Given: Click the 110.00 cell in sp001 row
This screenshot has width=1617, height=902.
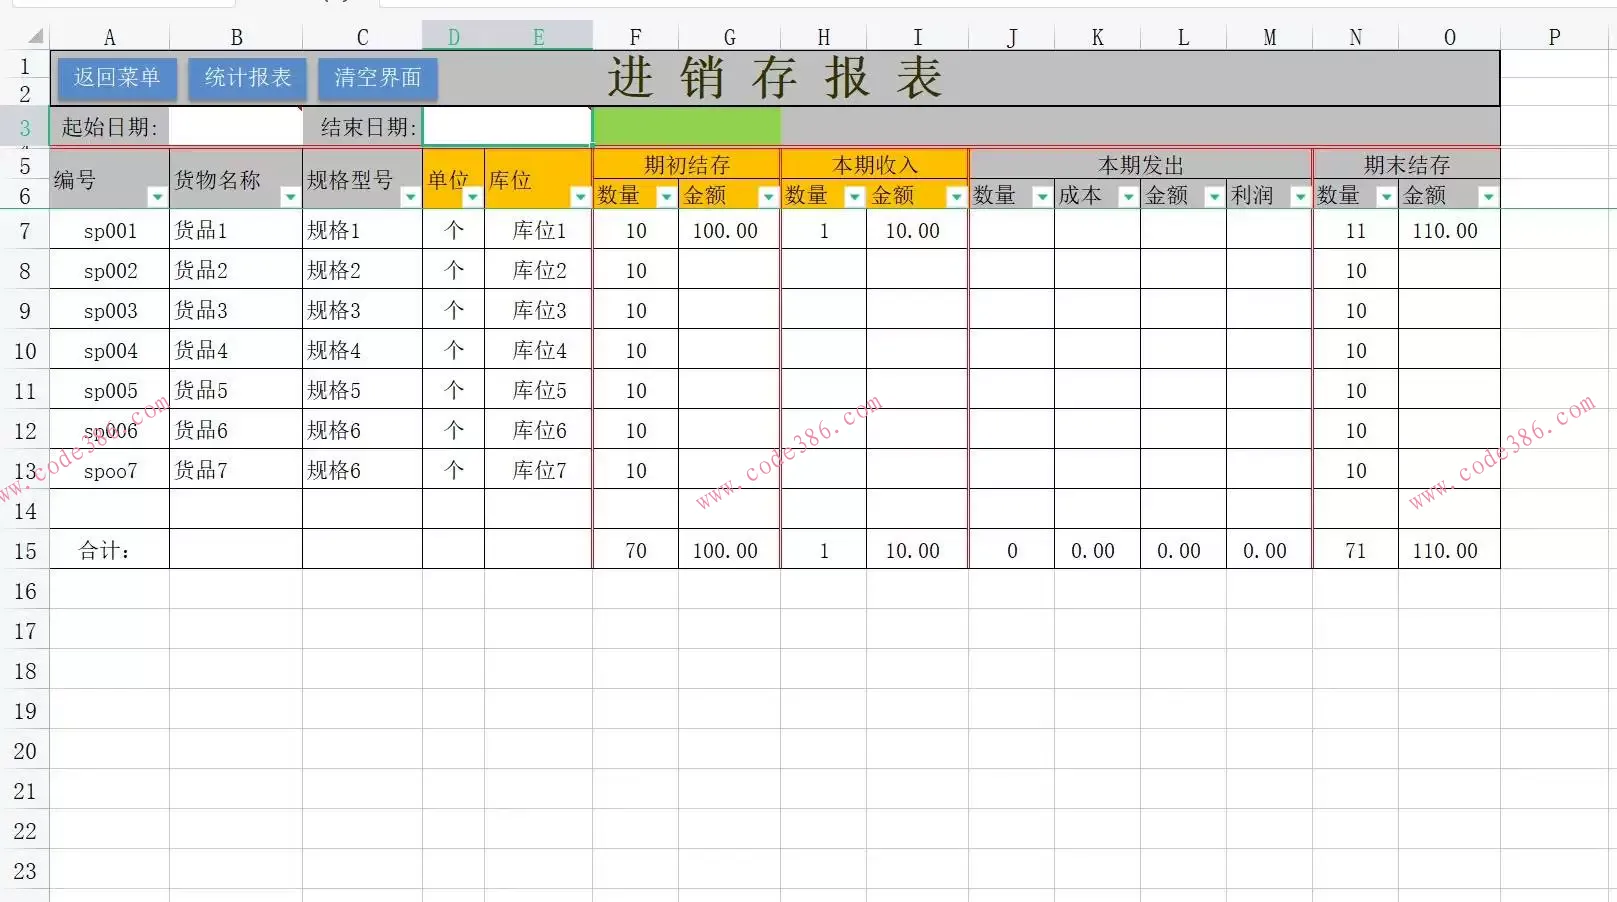Looking at the screenshot, I should (1449, 231).
